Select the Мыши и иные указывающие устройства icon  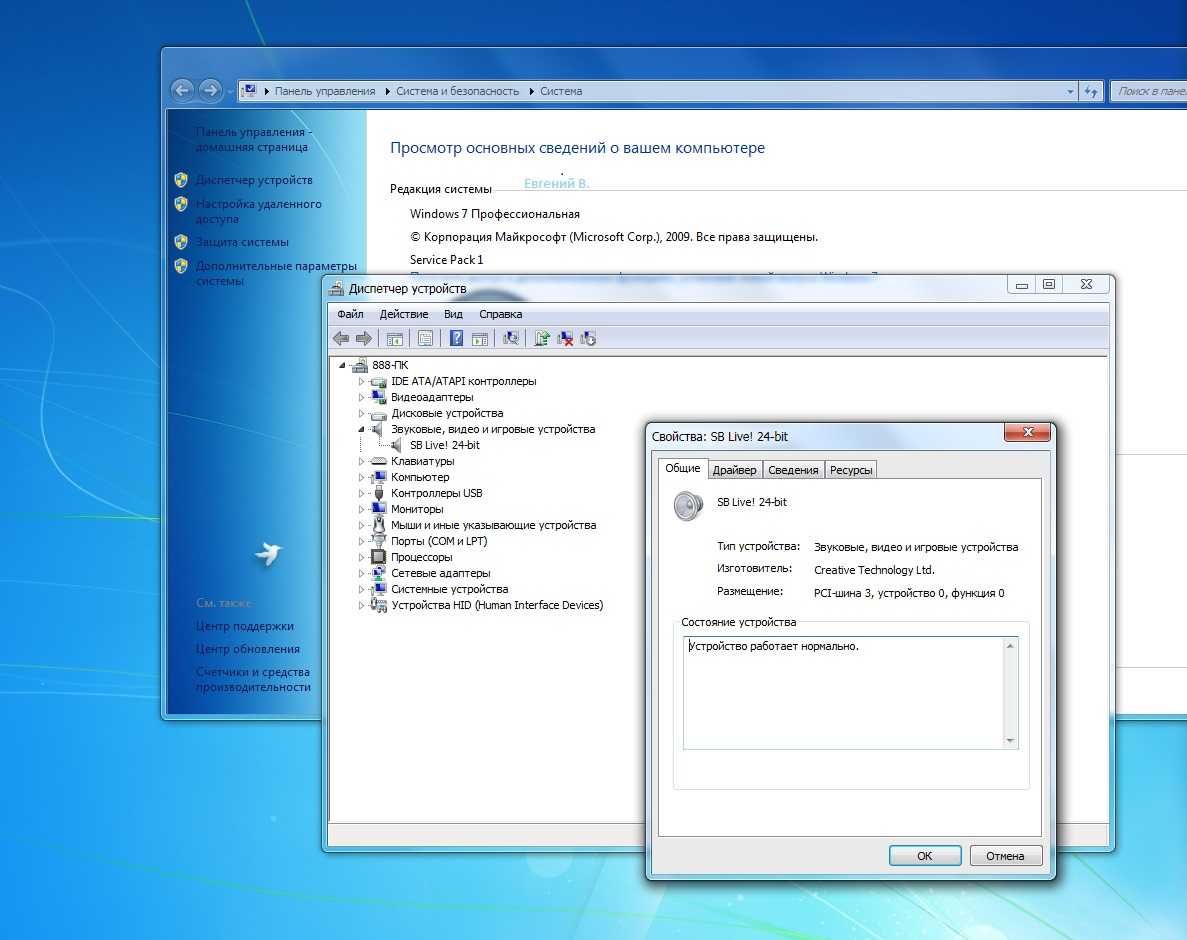[379, 524]
